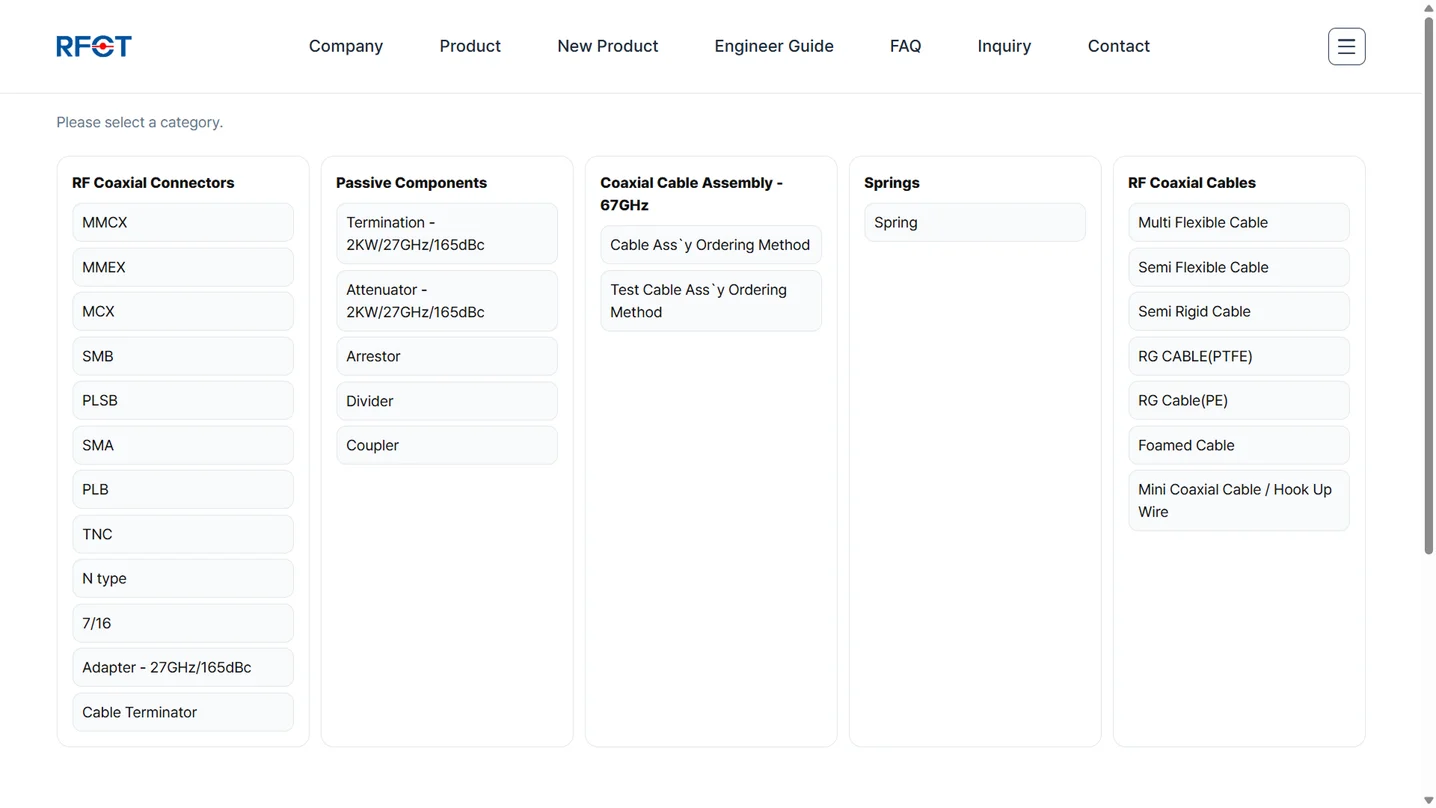Select the Inquiry navigation item
Screen dimensions: 1436x808
click(x=1004, y=46)
